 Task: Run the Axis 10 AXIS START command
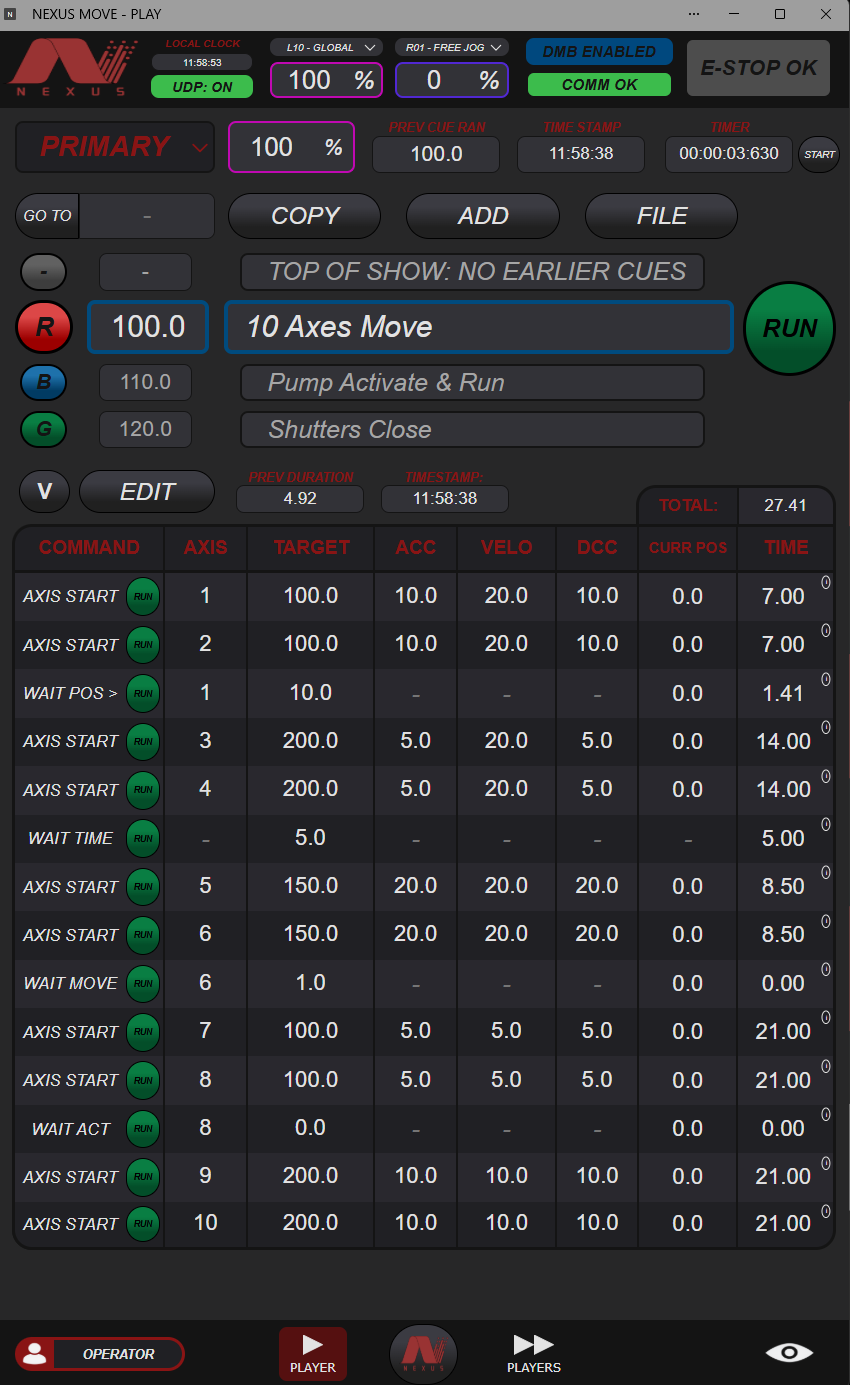(143, 1224)
